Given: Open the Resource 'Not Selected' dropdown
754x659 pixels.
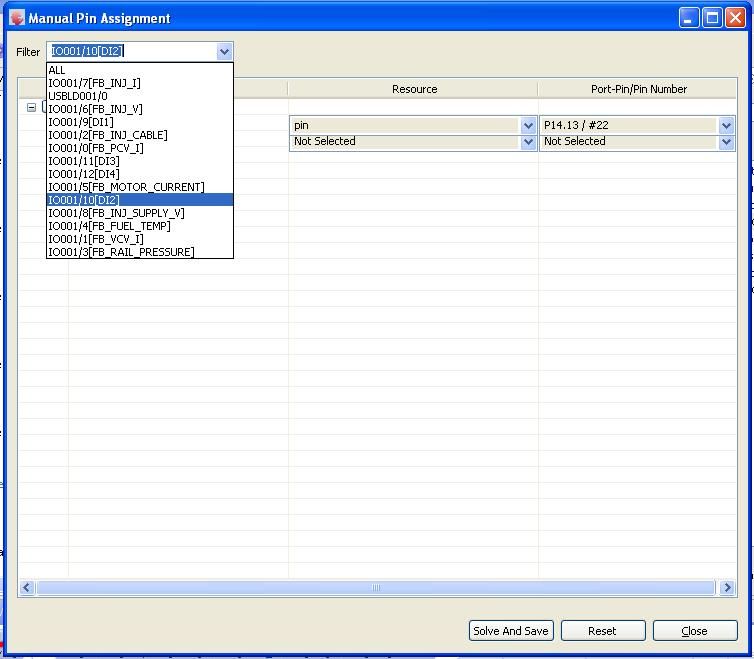Looking at the screenshot, I should coord(528,142).
